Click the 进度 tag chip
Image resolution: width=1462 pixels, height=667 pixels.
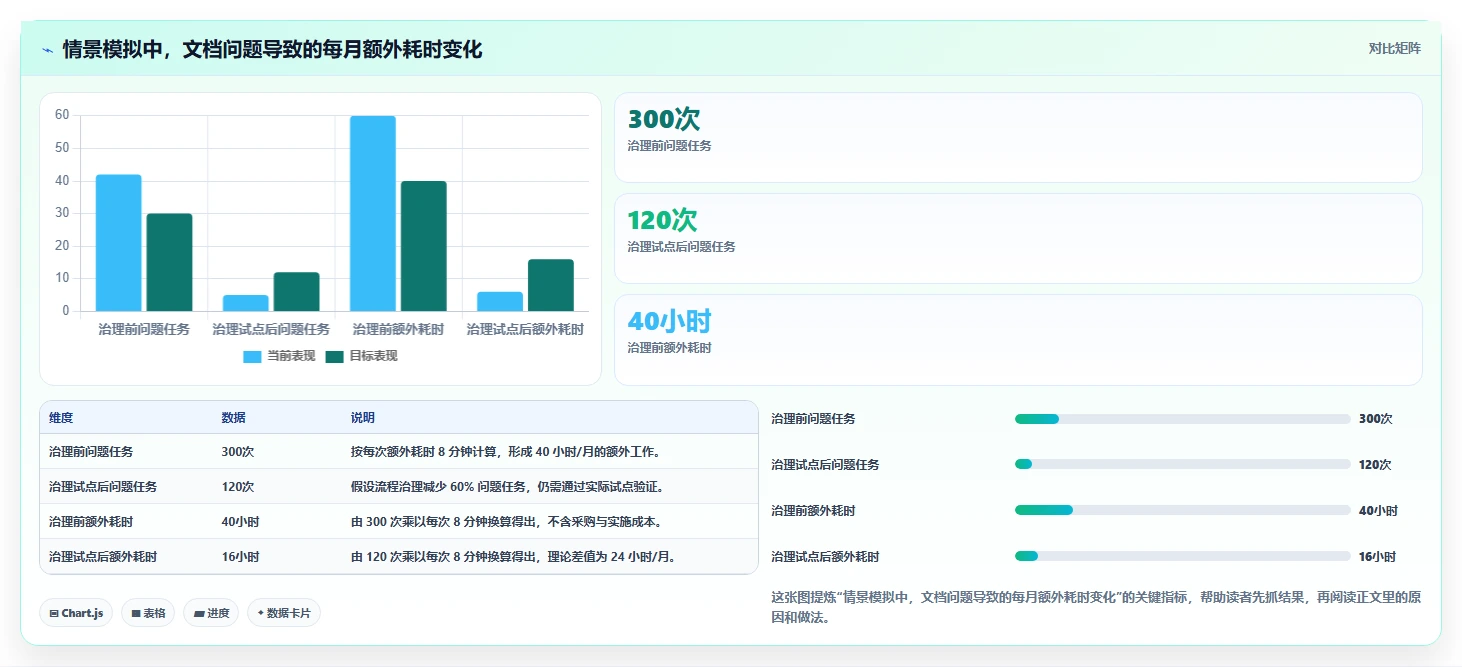coord(211,613)
